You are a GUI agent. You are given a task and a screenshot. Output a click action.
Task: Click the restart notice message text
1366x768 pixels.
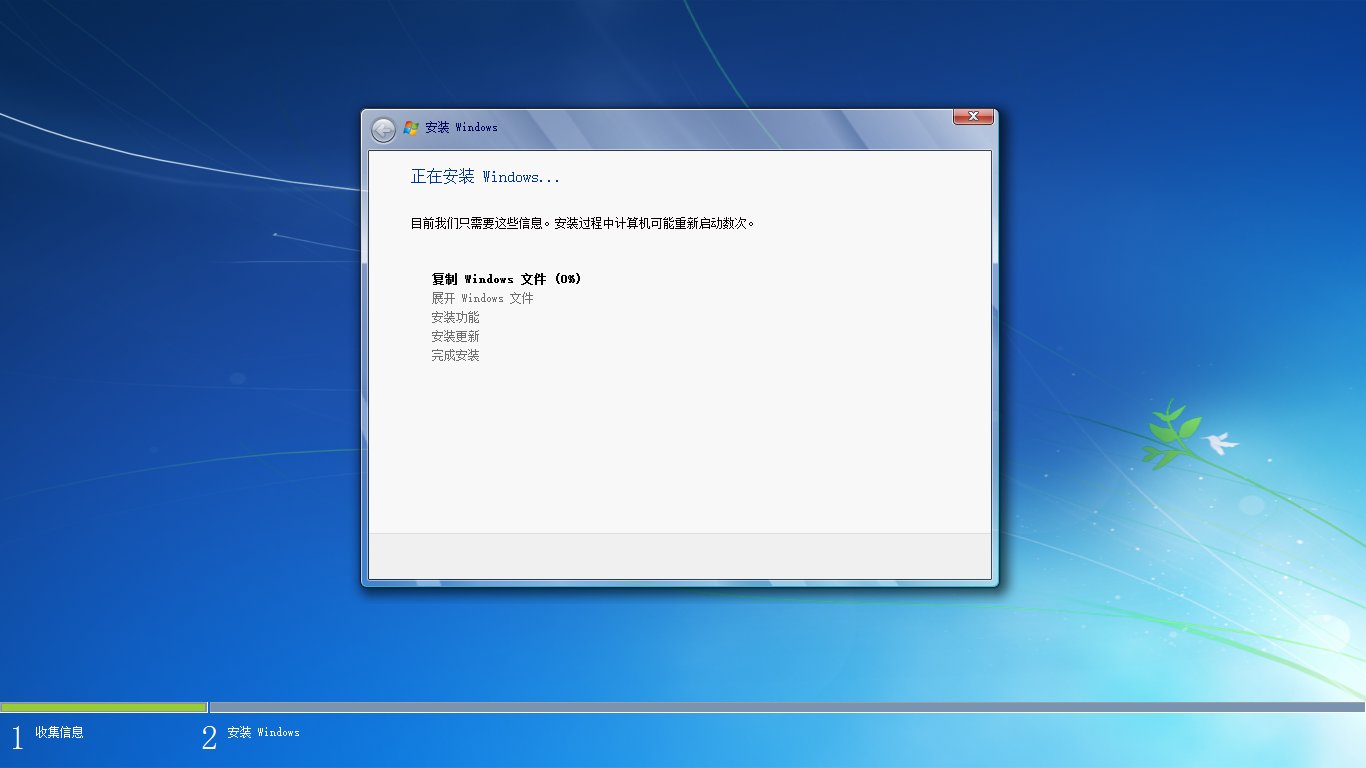click(x=585, y=222)
